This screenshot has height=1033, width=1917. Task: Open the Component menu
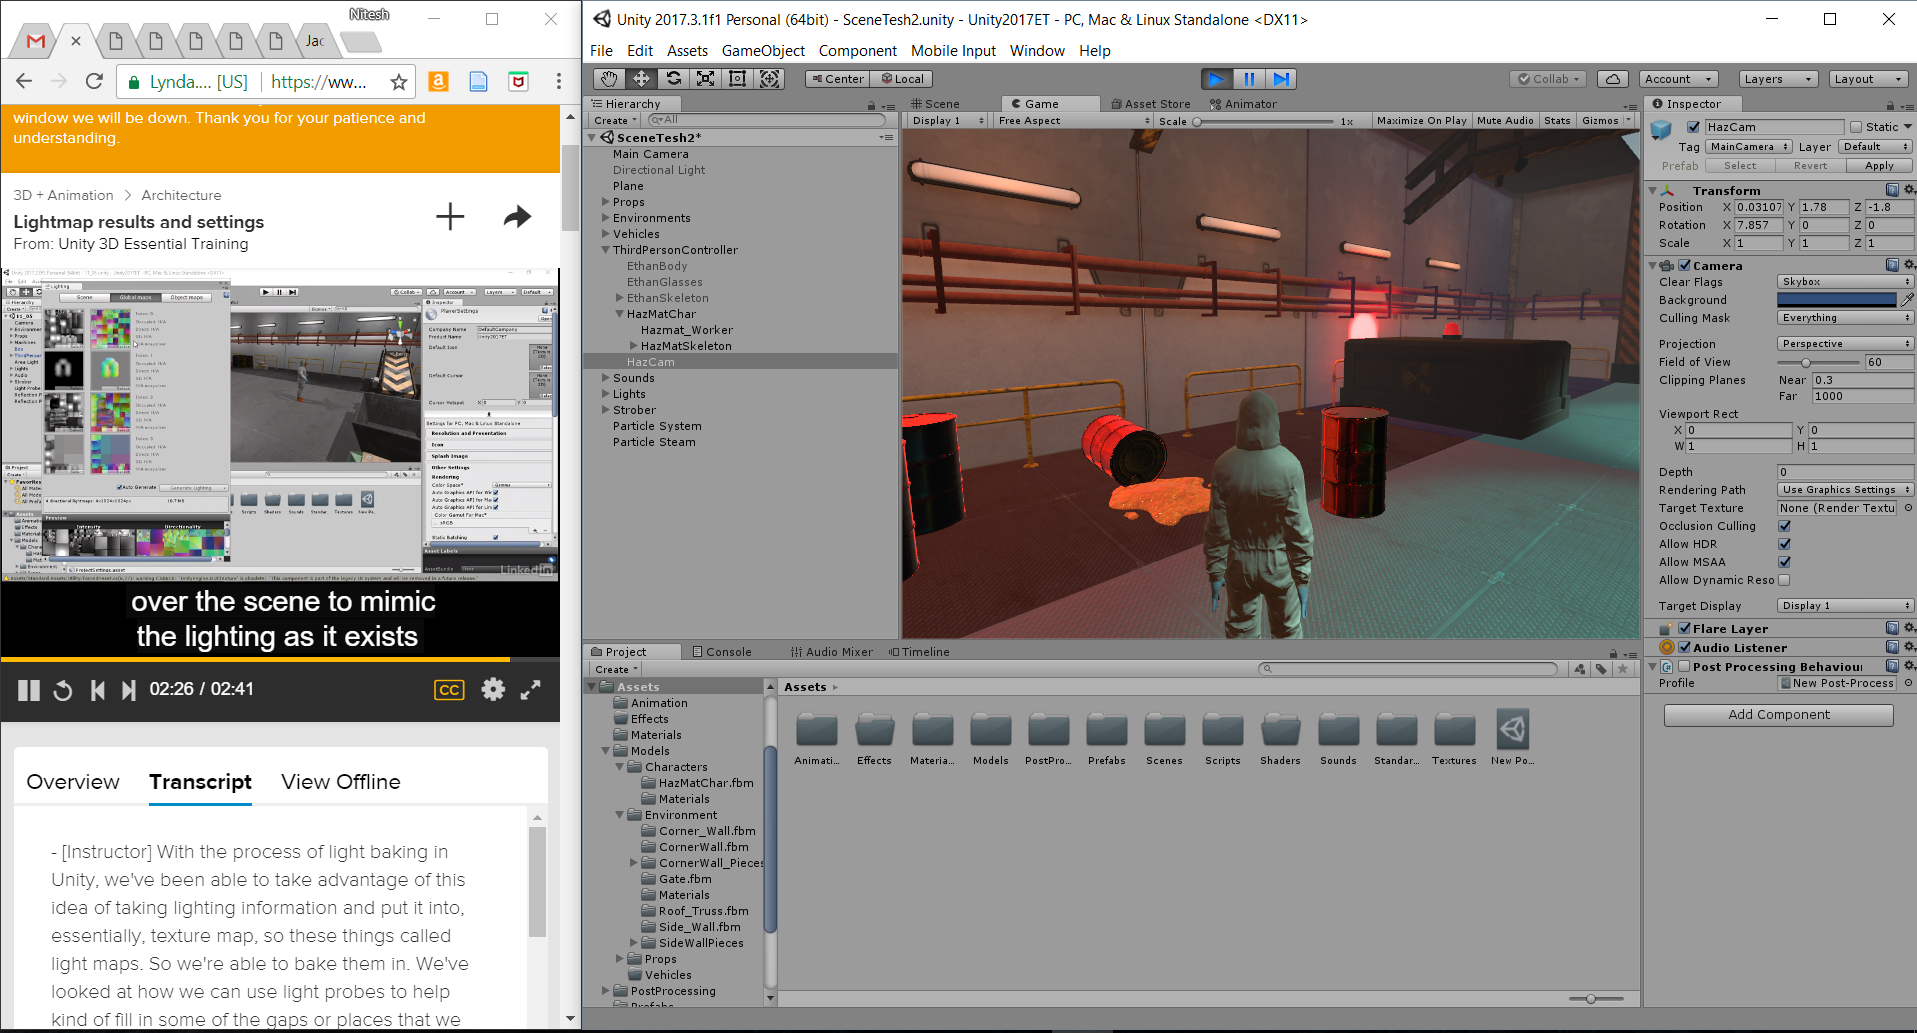coord(857,51)
